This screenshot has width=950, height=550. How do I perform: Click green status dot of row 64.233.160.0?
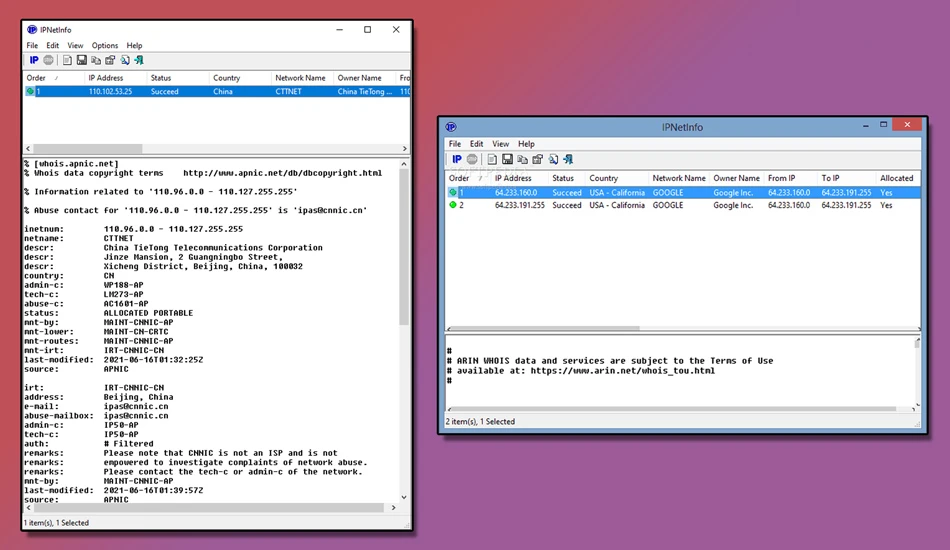(x=453, y=192)
